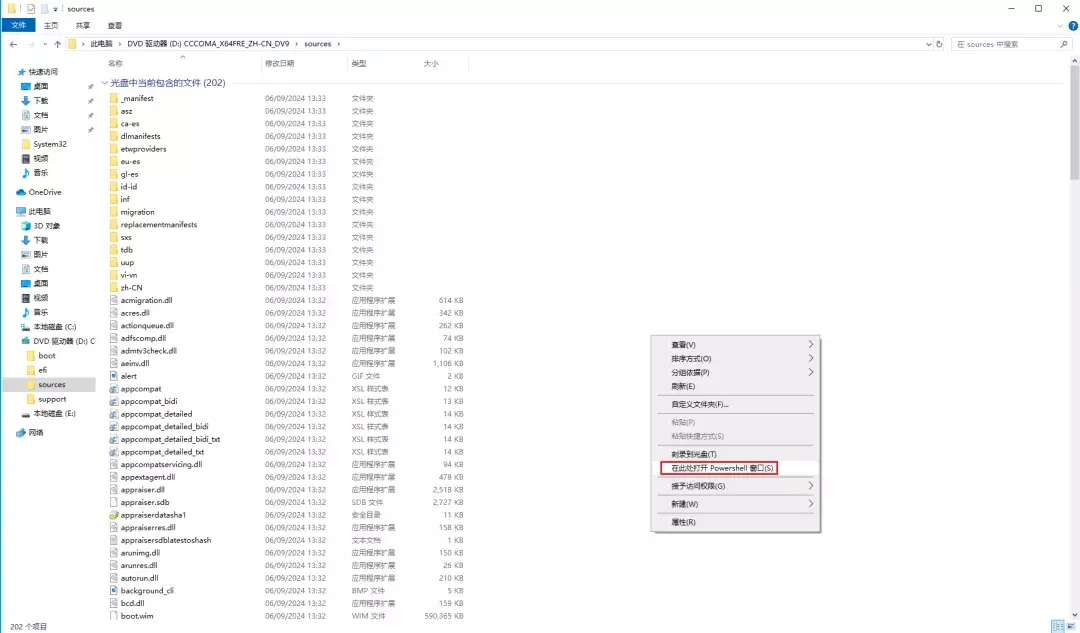The width and height of the screenshot is (1080, 633).
Task: Select the support folder in navigation tree
Action: [x=52, y=399]
